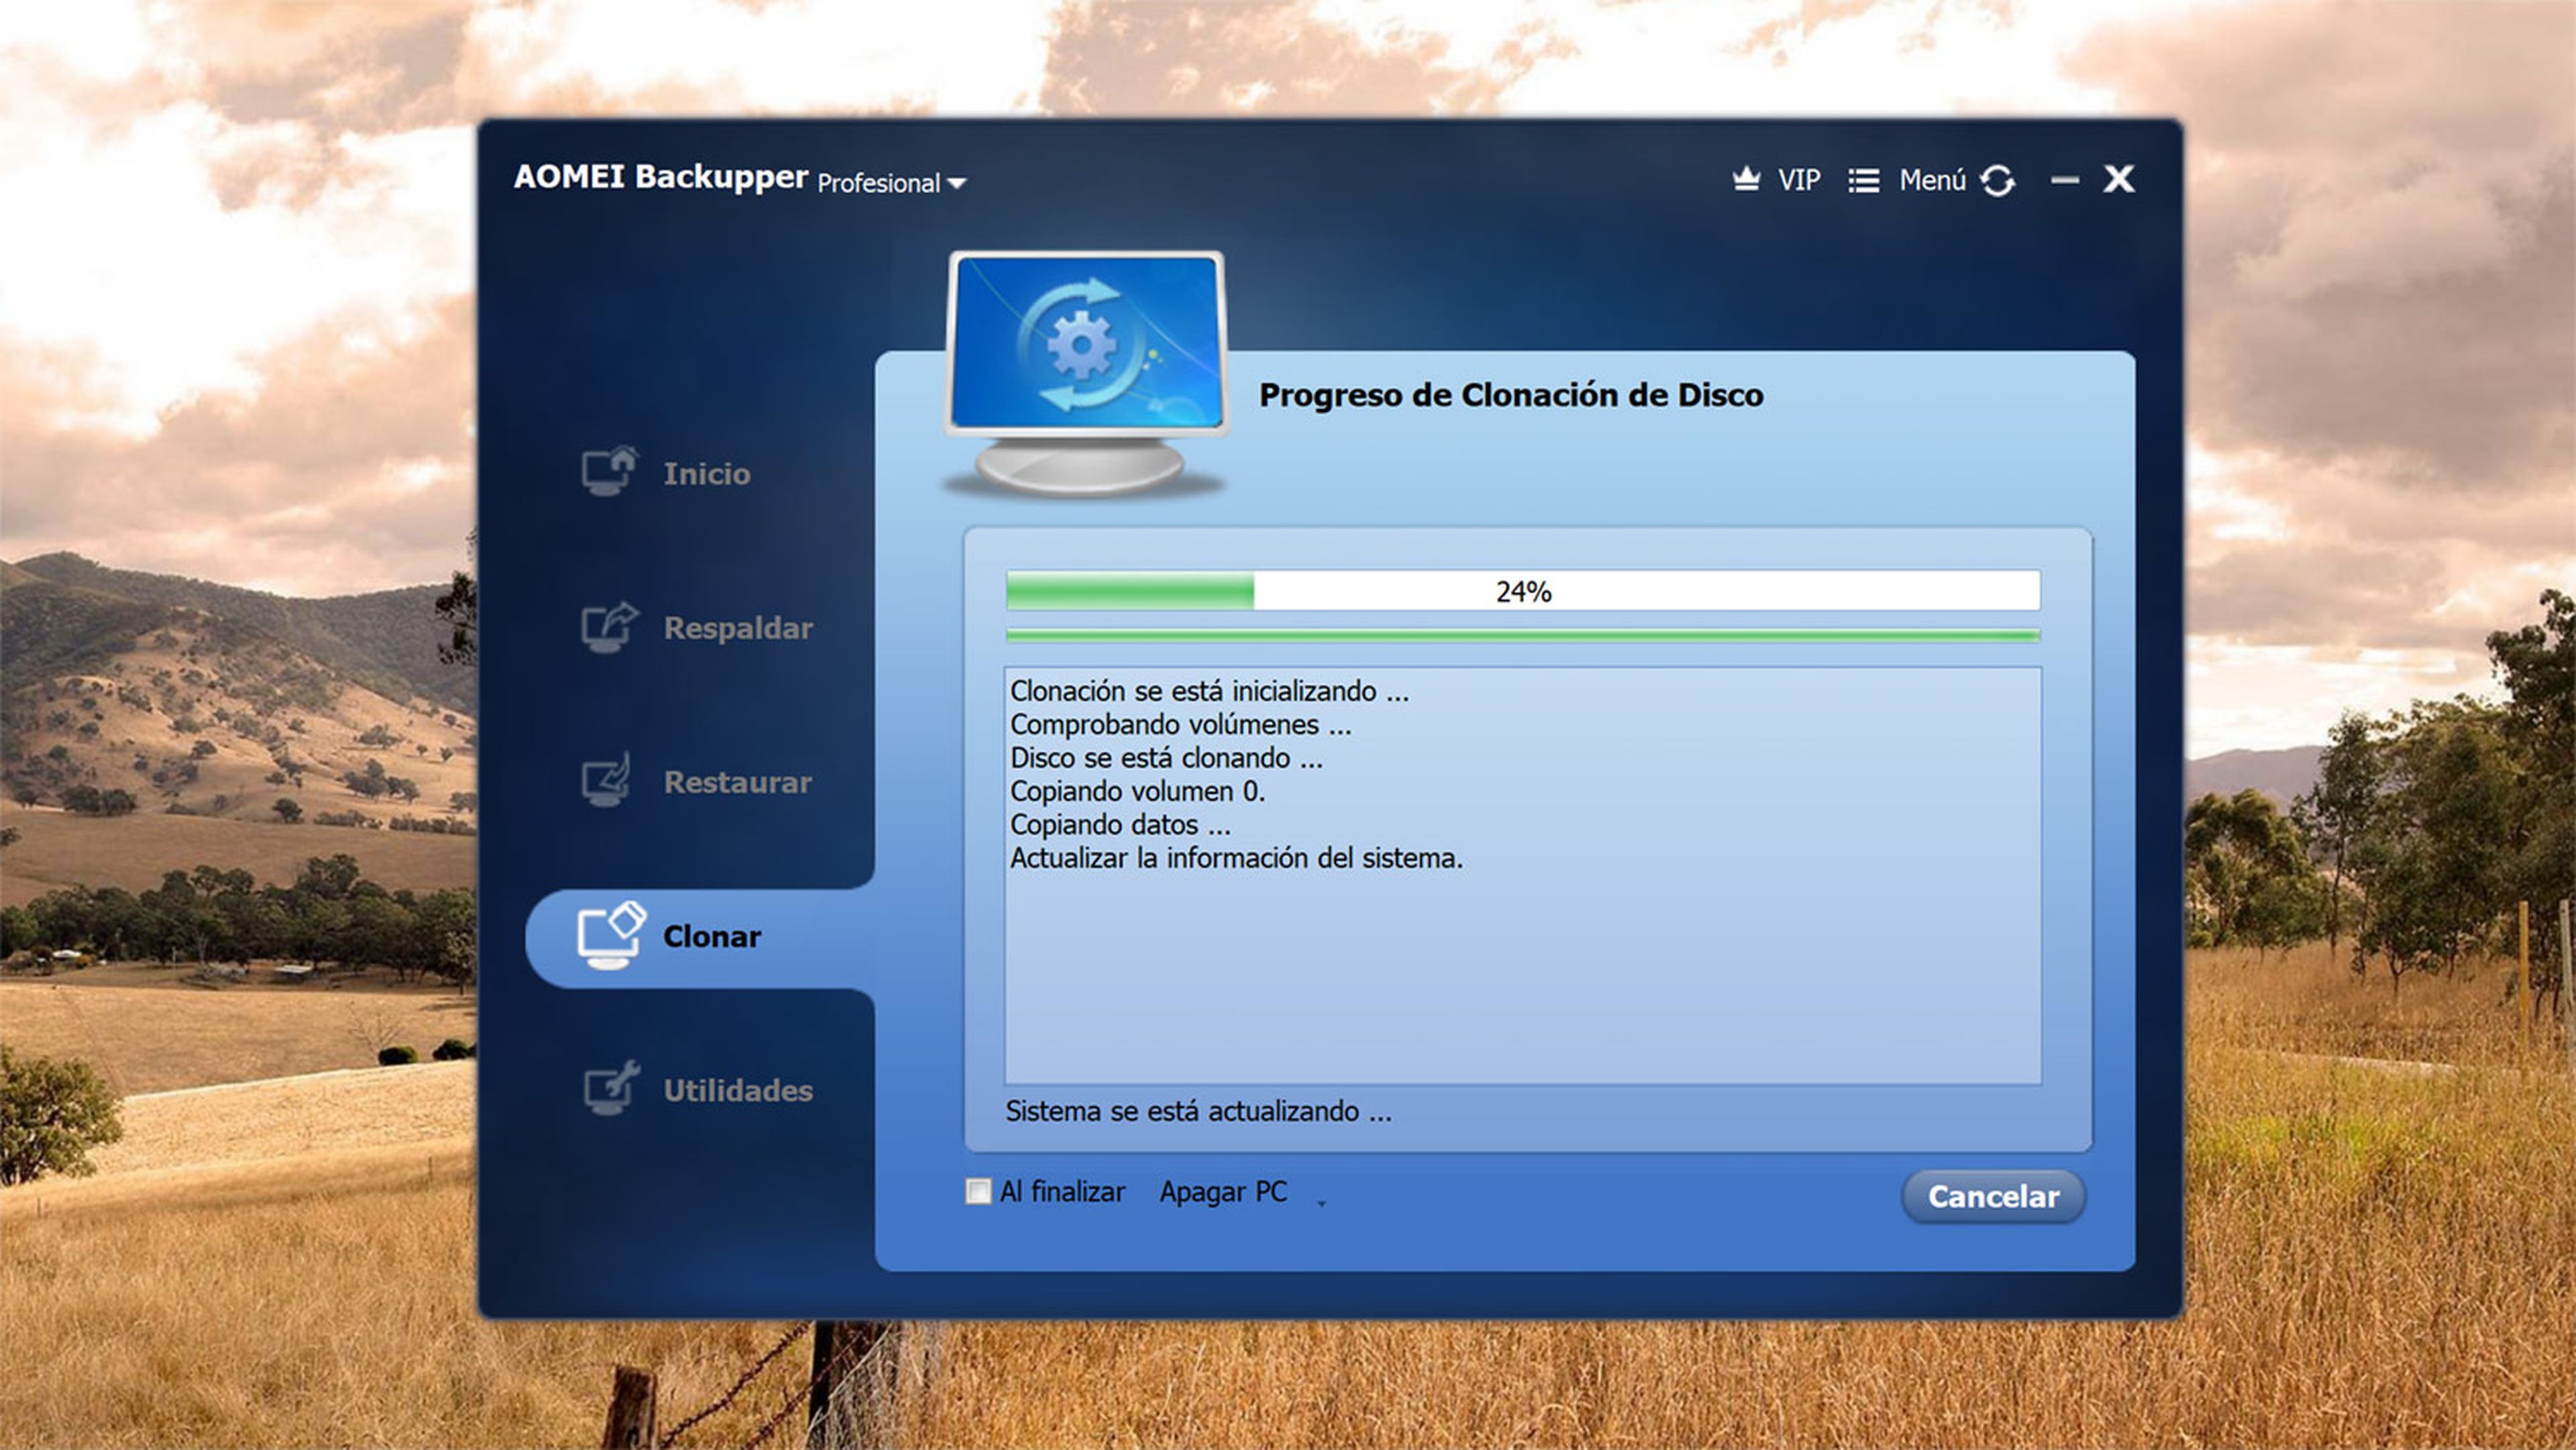The width and height of the screenshot is (2576, 1450).
Task: Click the VIP label
Action: pyautogui.click(x=1798, y=180)
